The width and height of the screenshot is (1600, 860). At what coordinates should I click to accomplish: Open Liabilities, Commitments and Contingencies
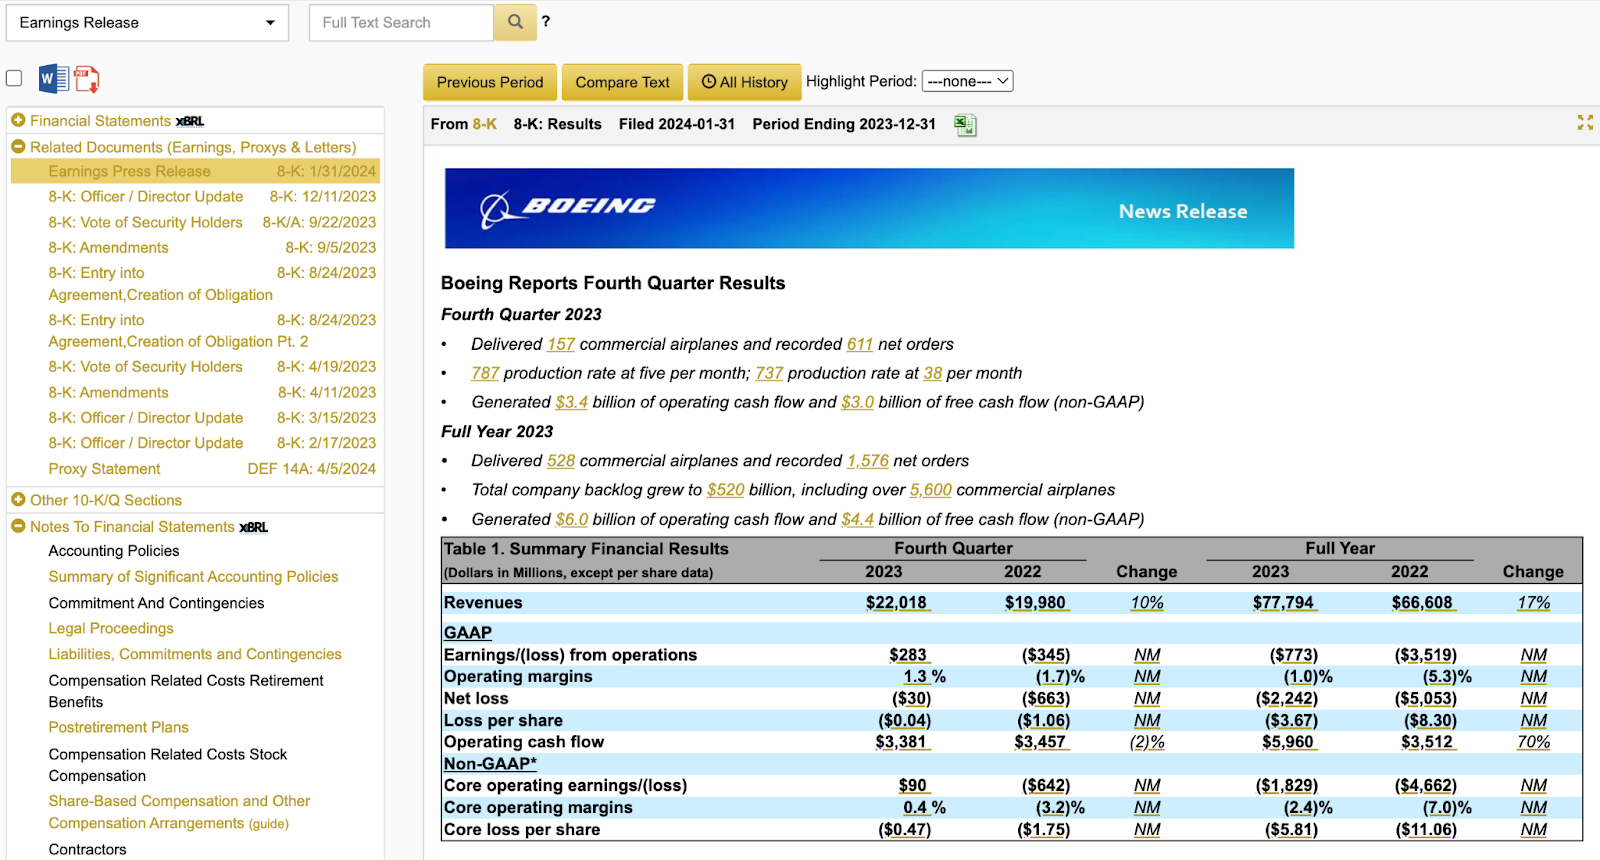coord(195,654)
